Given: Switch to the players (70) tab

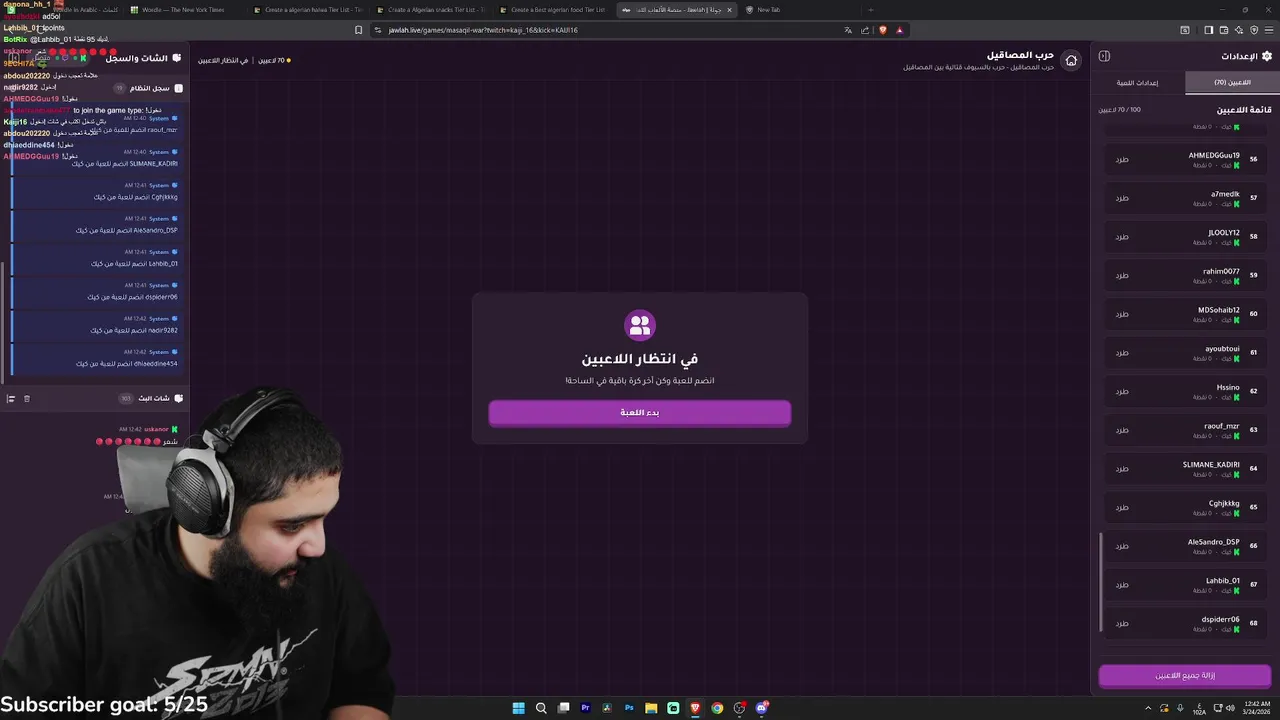Looking at the screenshot, I should (x=1232, y=83).
